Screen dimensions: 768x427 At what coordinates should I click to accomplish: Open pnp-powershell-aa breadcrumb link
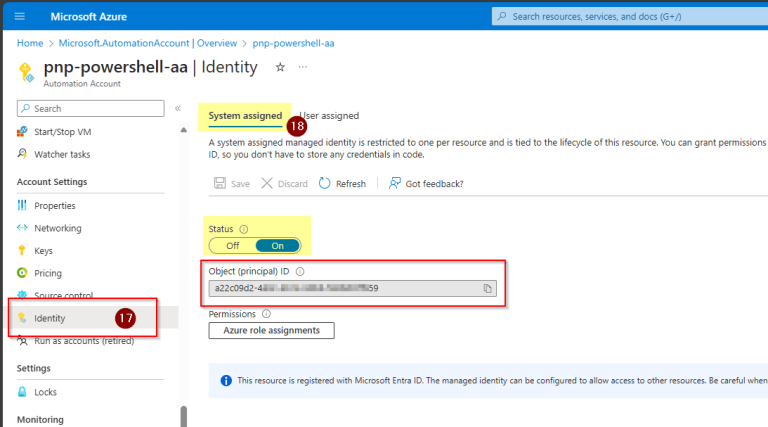(292, 43)
